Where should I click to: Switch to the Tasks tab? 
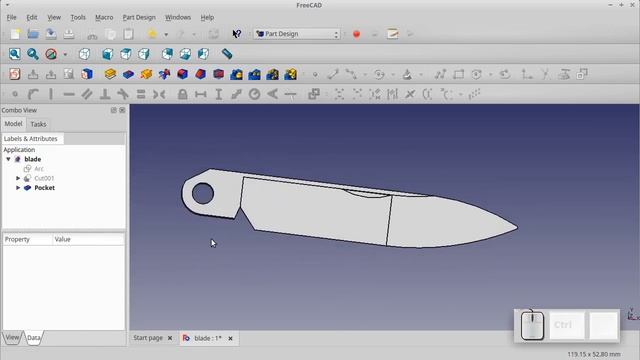pos(38,124)
